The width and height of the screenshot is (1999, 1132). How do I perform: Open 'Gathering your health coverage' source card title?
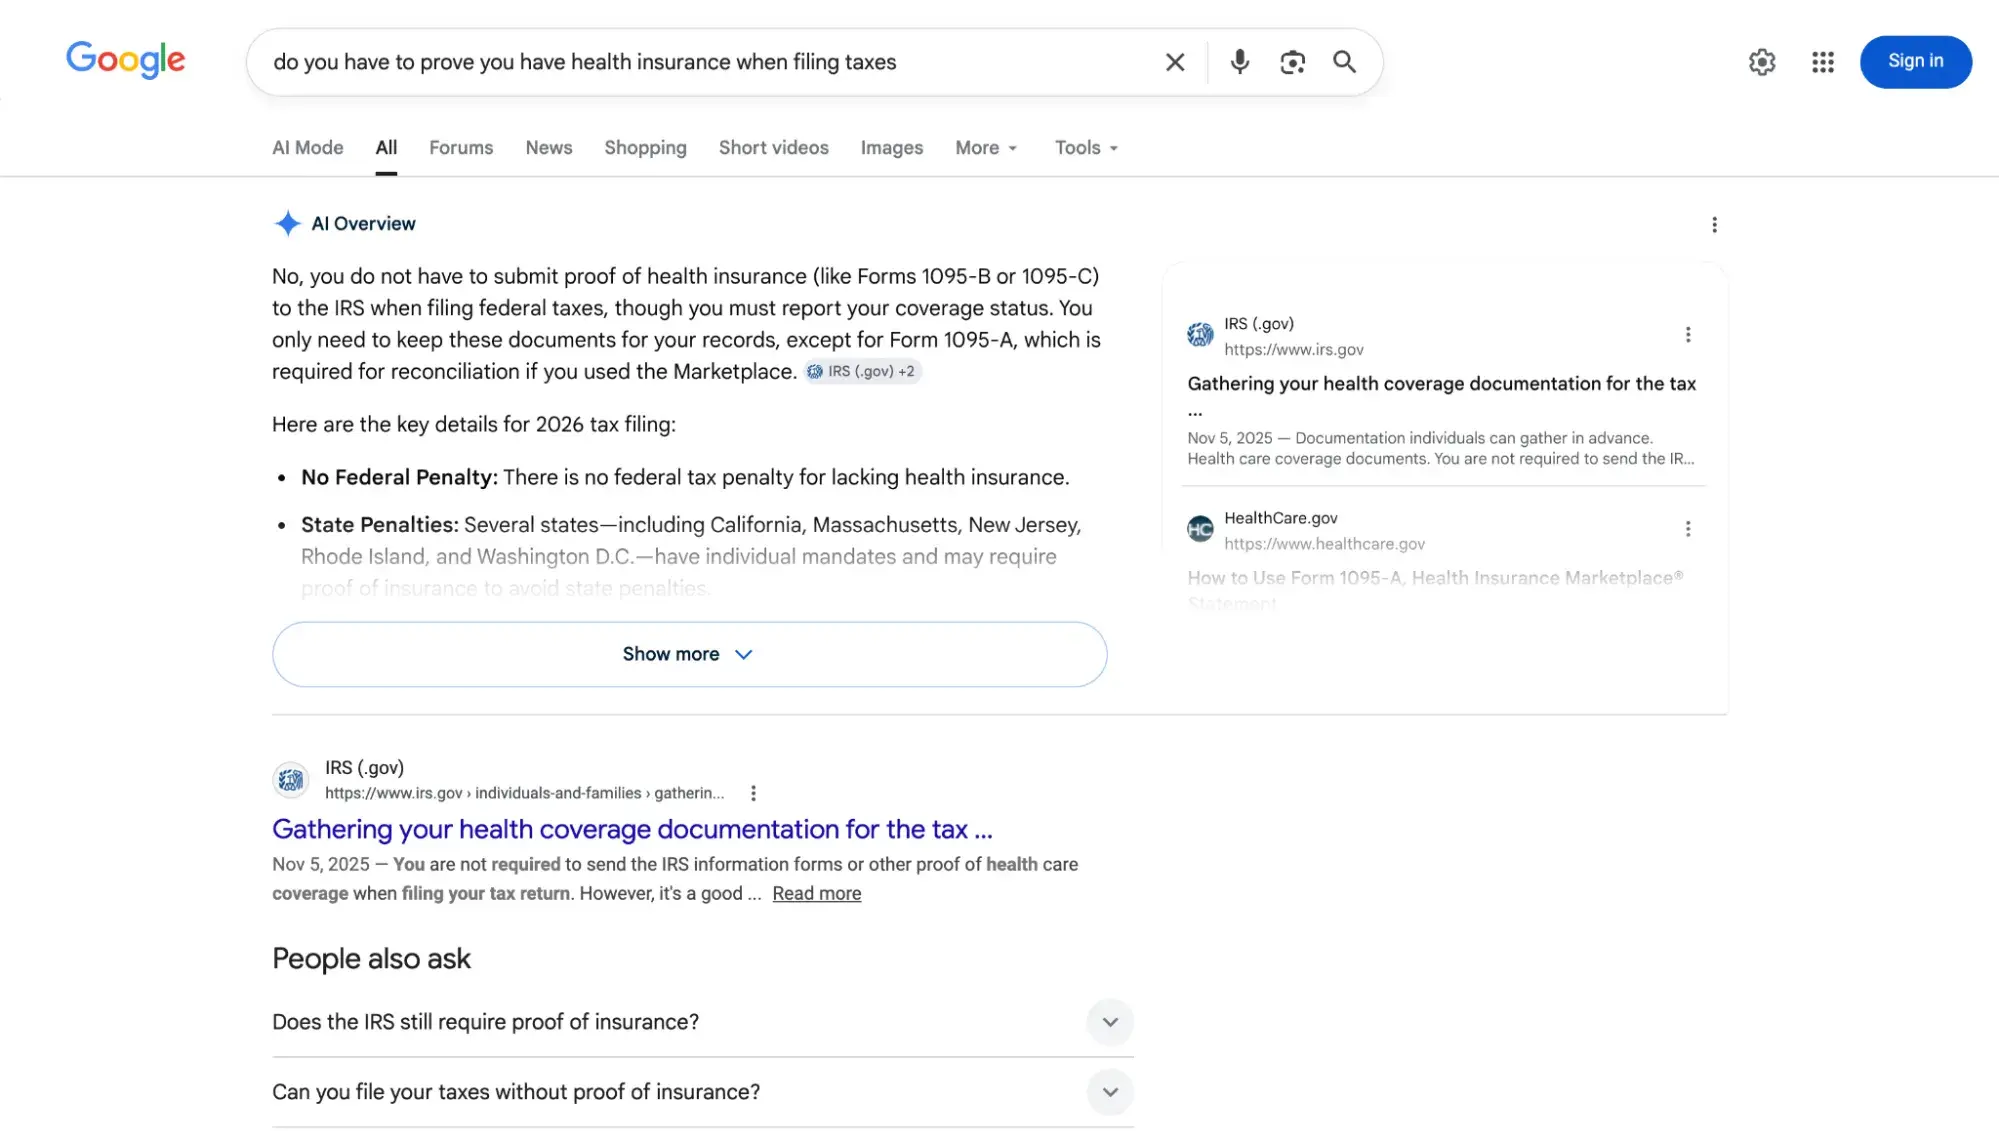tap(1441, 396)
